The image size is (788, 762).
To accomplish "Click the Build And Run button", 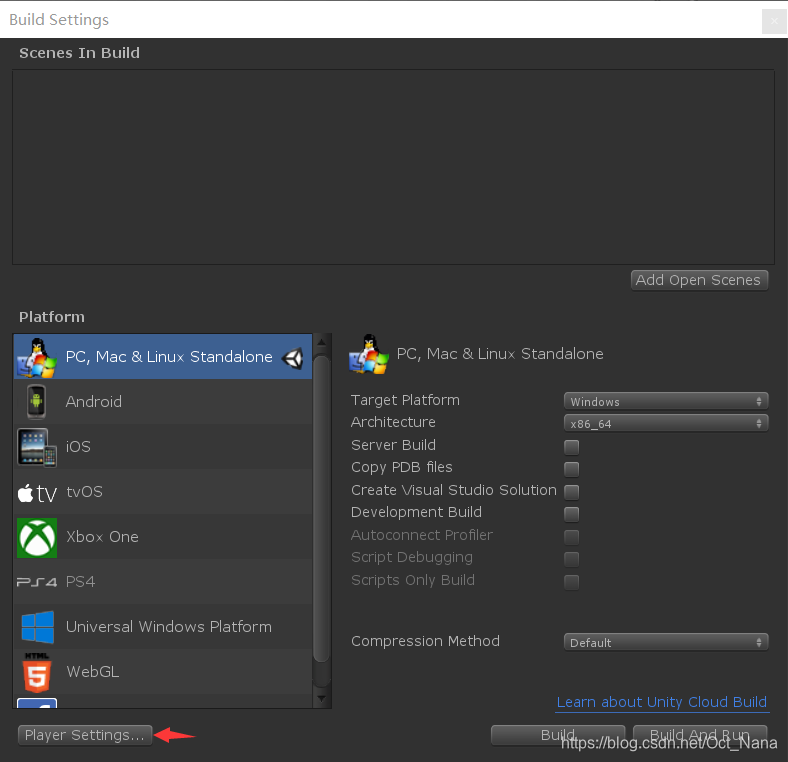I will tap(700, 735).
